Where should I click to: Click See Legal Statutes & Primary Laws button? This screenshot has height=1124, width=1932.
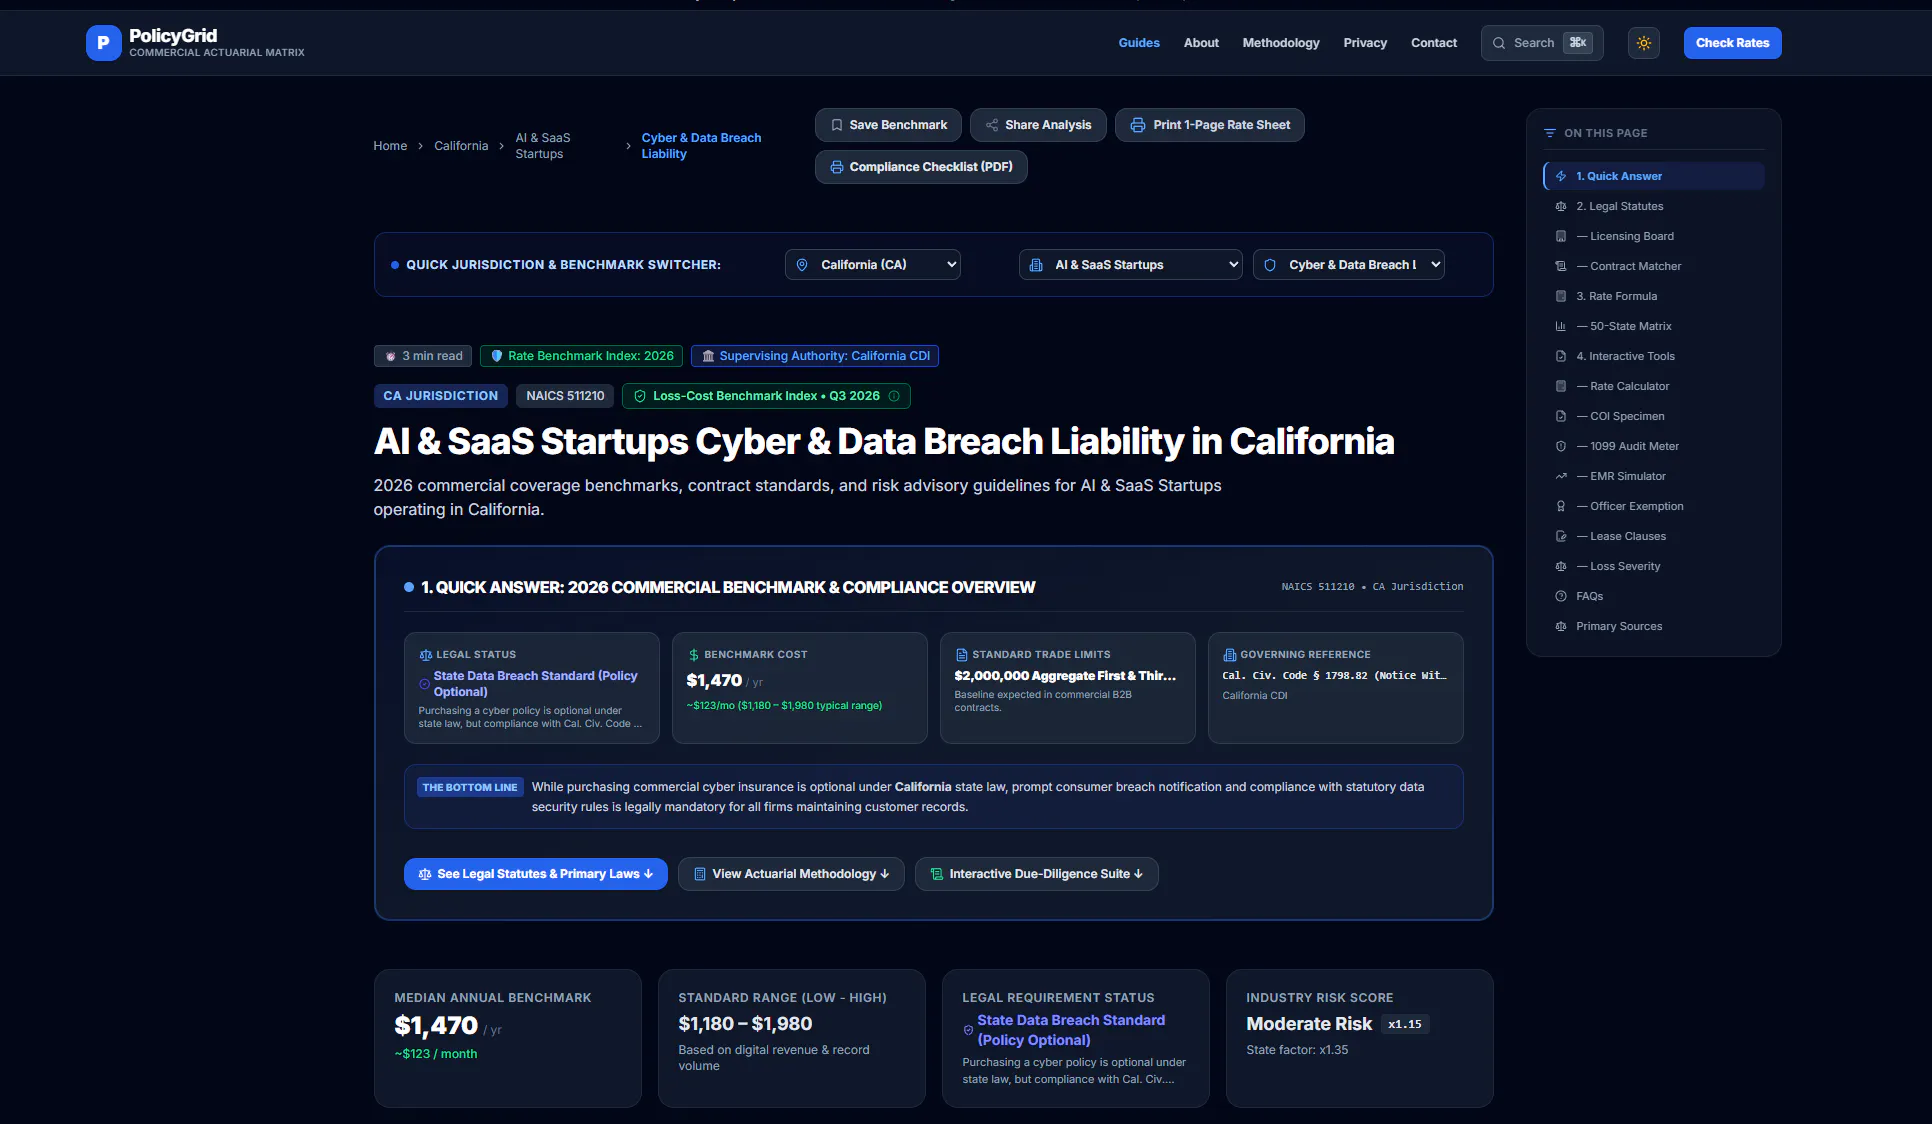[535, 874]
